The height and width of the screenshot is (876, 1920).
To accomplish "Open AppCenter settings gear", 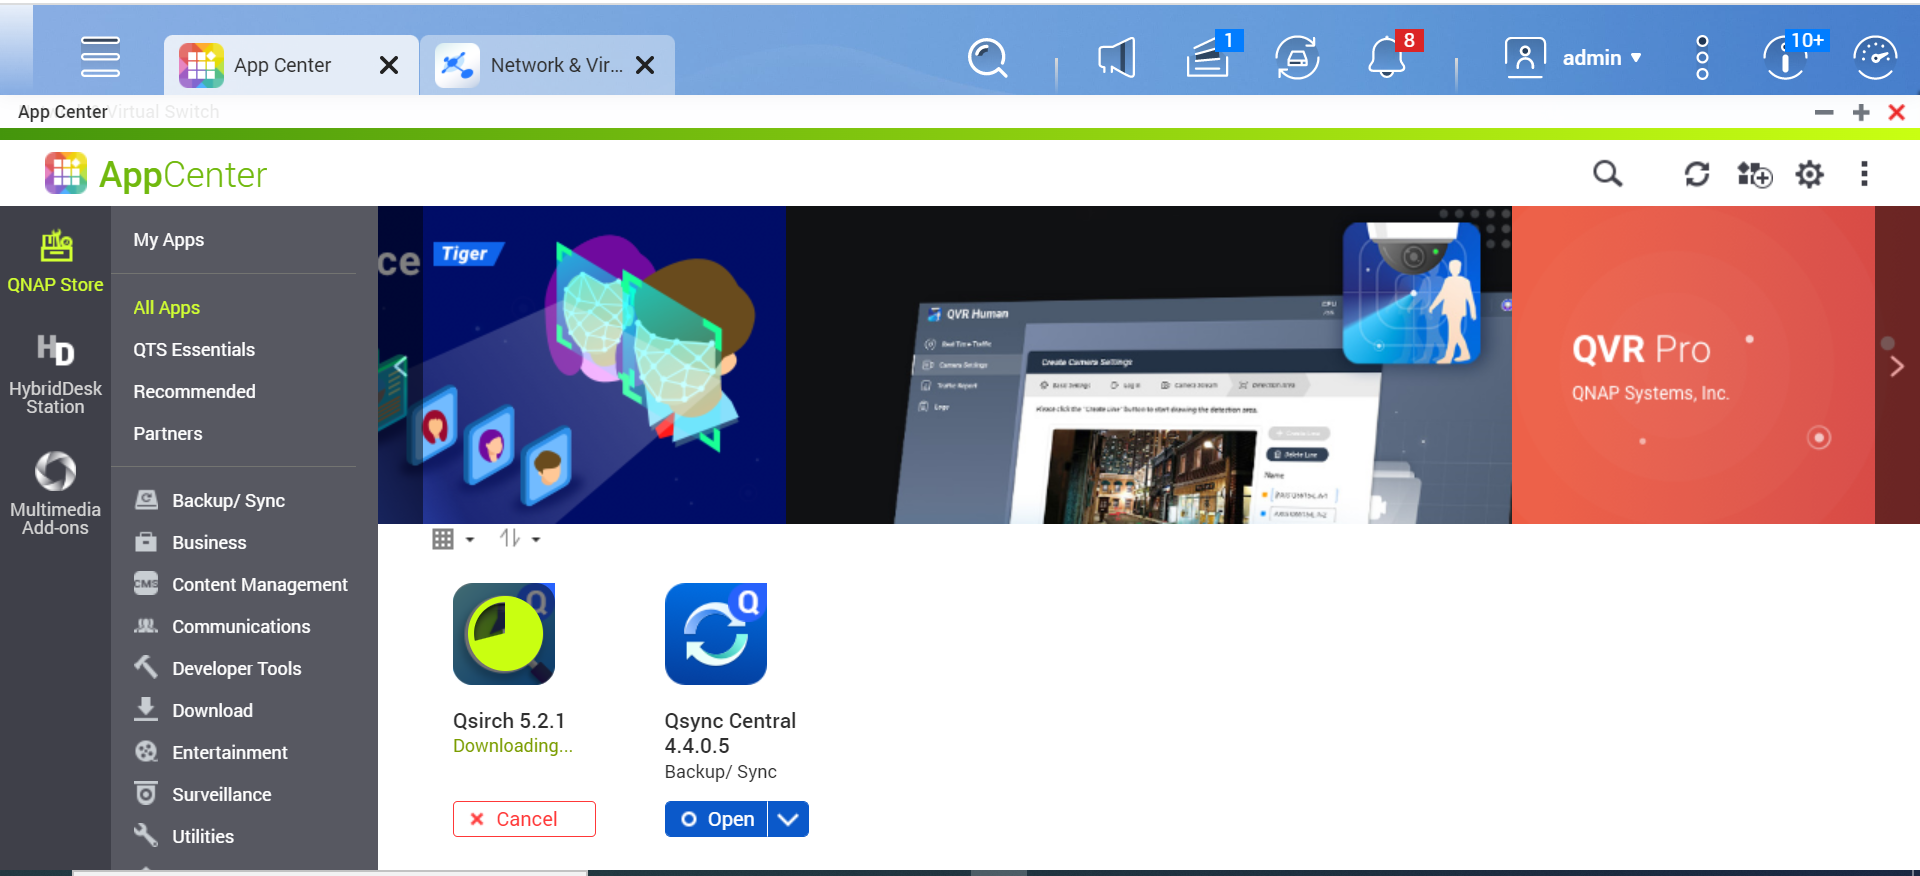I will pyautogui.click(x=1809, y=174).
